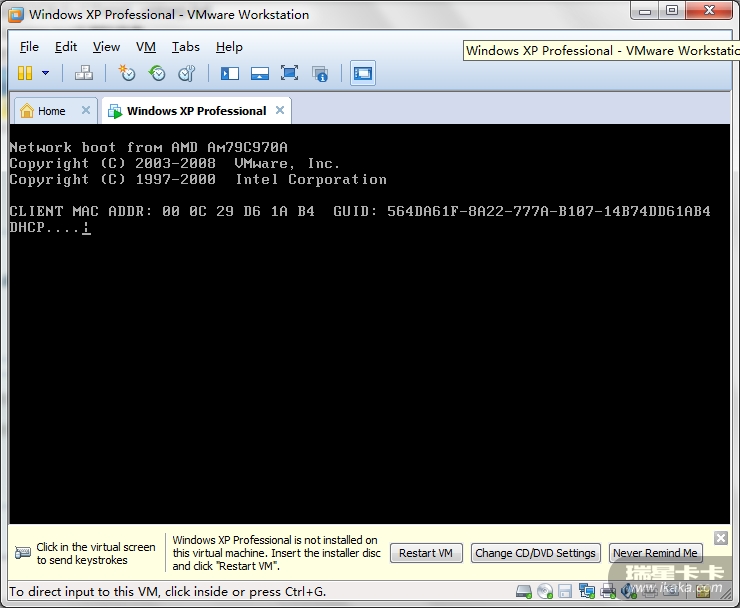The image size is (740, 608).
Task: Open the File menu
Action: (29, 47)
